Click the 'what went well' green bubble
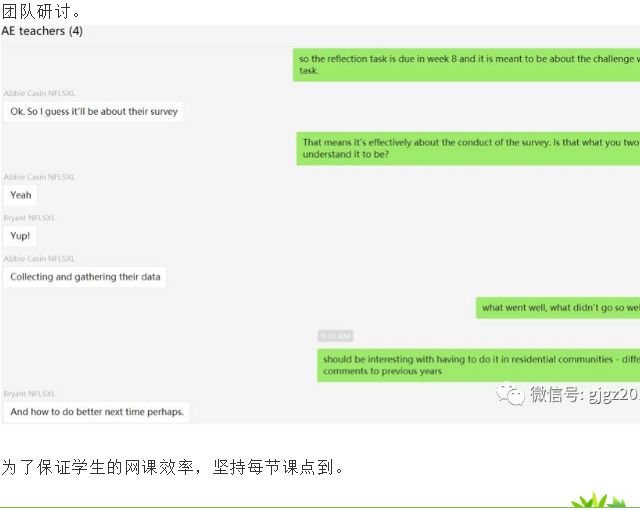This screenshot has height=511, width=640. (558, 308)
